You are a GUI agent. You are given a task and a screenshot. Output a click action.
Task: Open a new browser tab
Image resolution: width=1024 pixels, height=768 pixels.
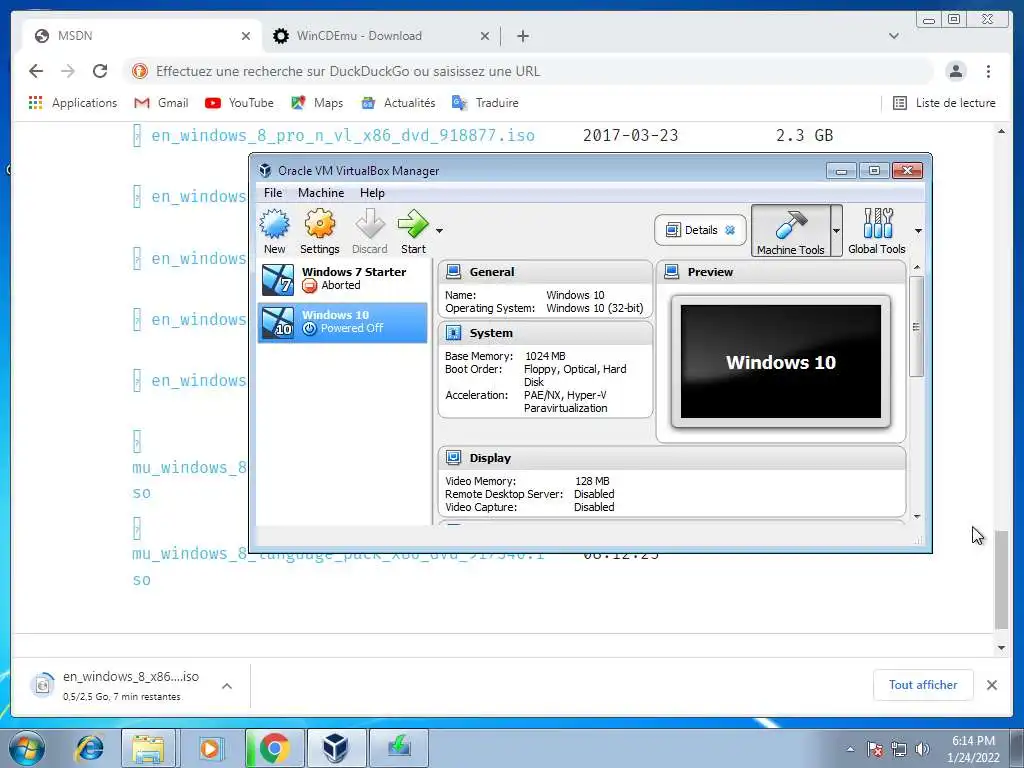coord(522,36)
